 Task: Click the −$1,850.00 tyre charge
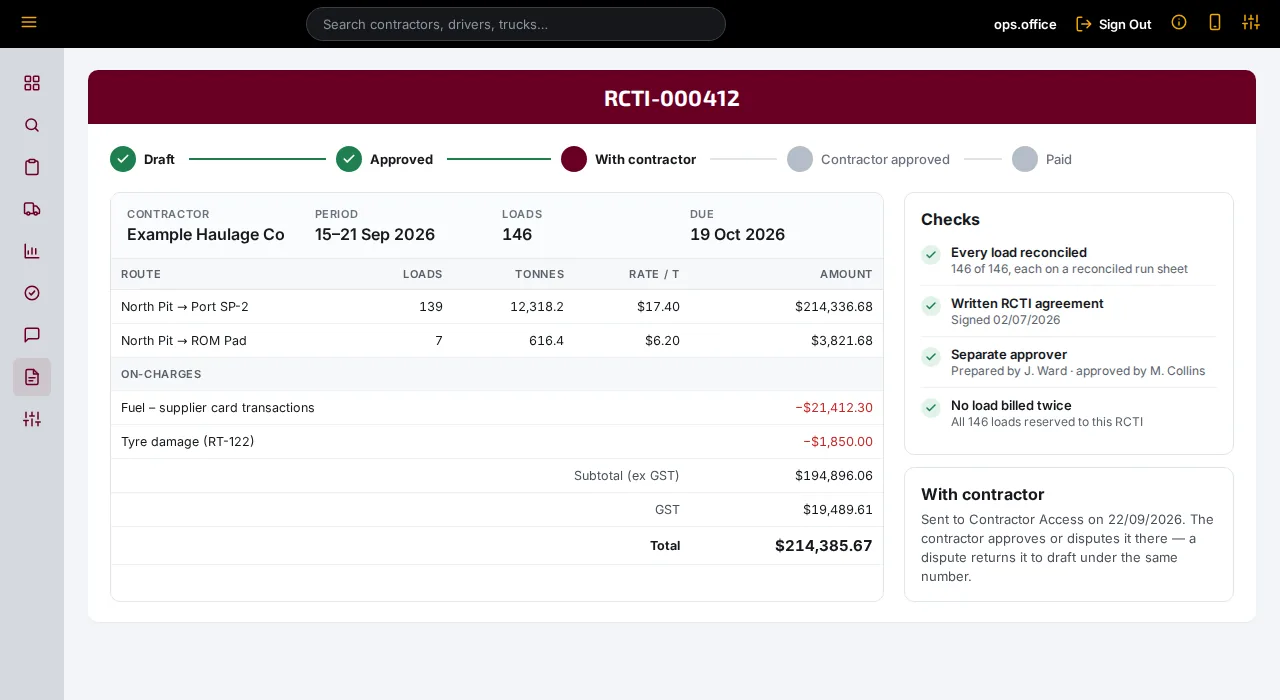(x=838, y=442)
